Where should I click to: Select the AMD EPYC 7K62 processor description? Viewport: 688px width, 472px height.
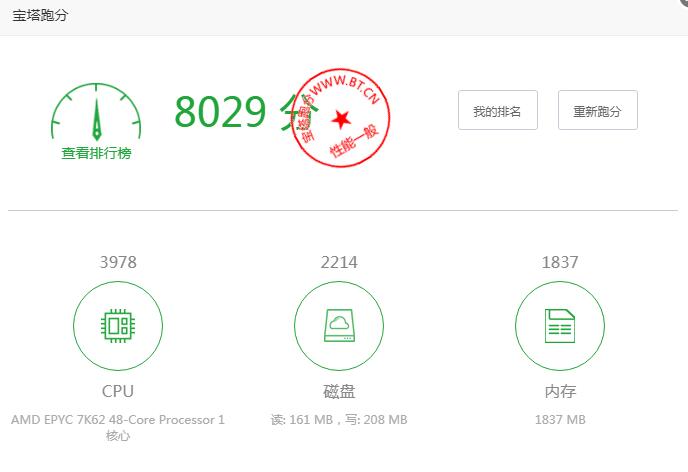[118, 427]
